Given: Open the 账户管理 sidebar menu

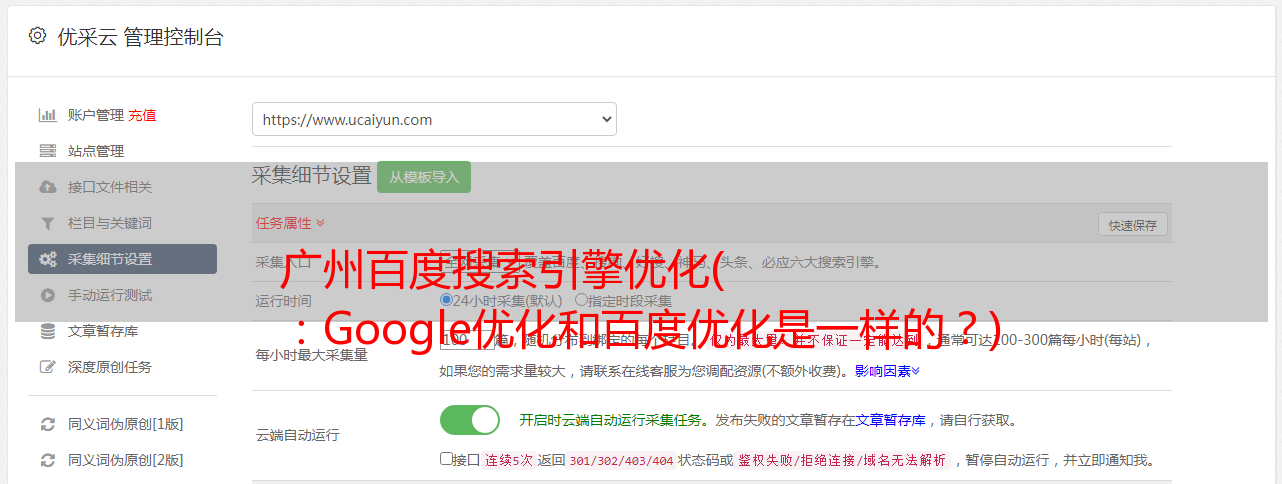Looking at the screenshot, I should 96,115.
